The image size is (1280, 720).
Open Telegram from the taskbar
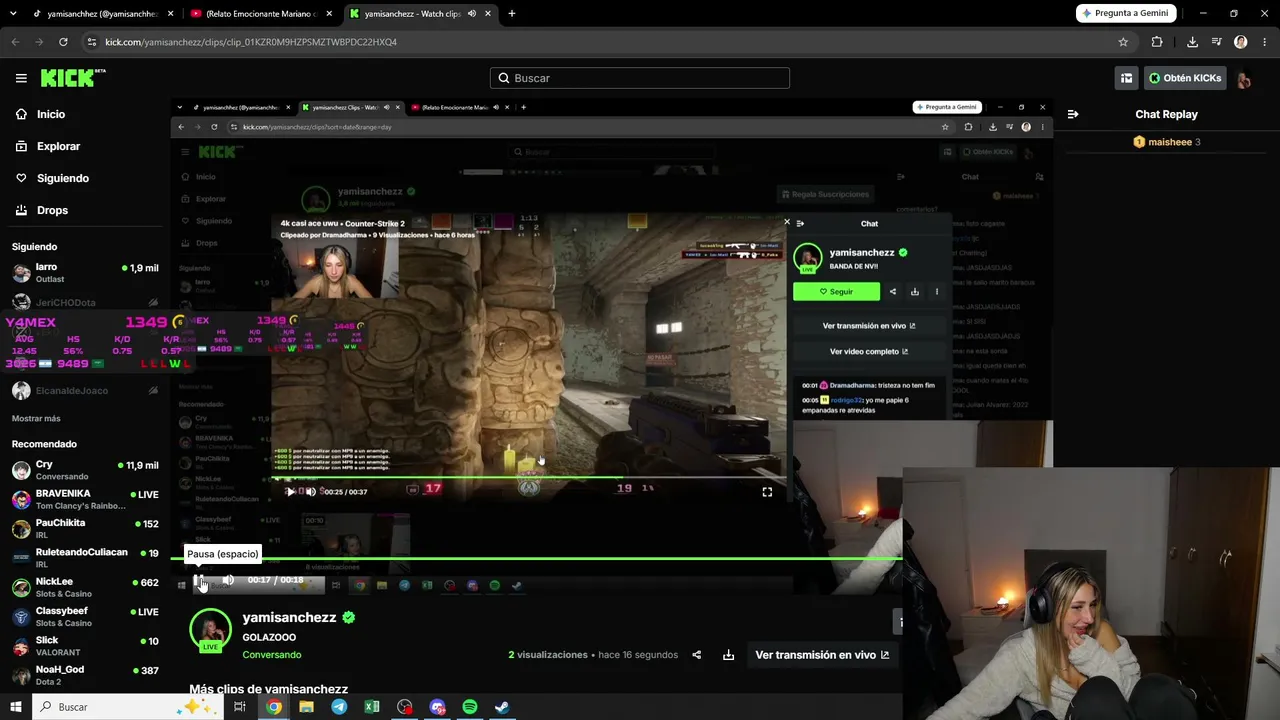click(x=339, y=707)
